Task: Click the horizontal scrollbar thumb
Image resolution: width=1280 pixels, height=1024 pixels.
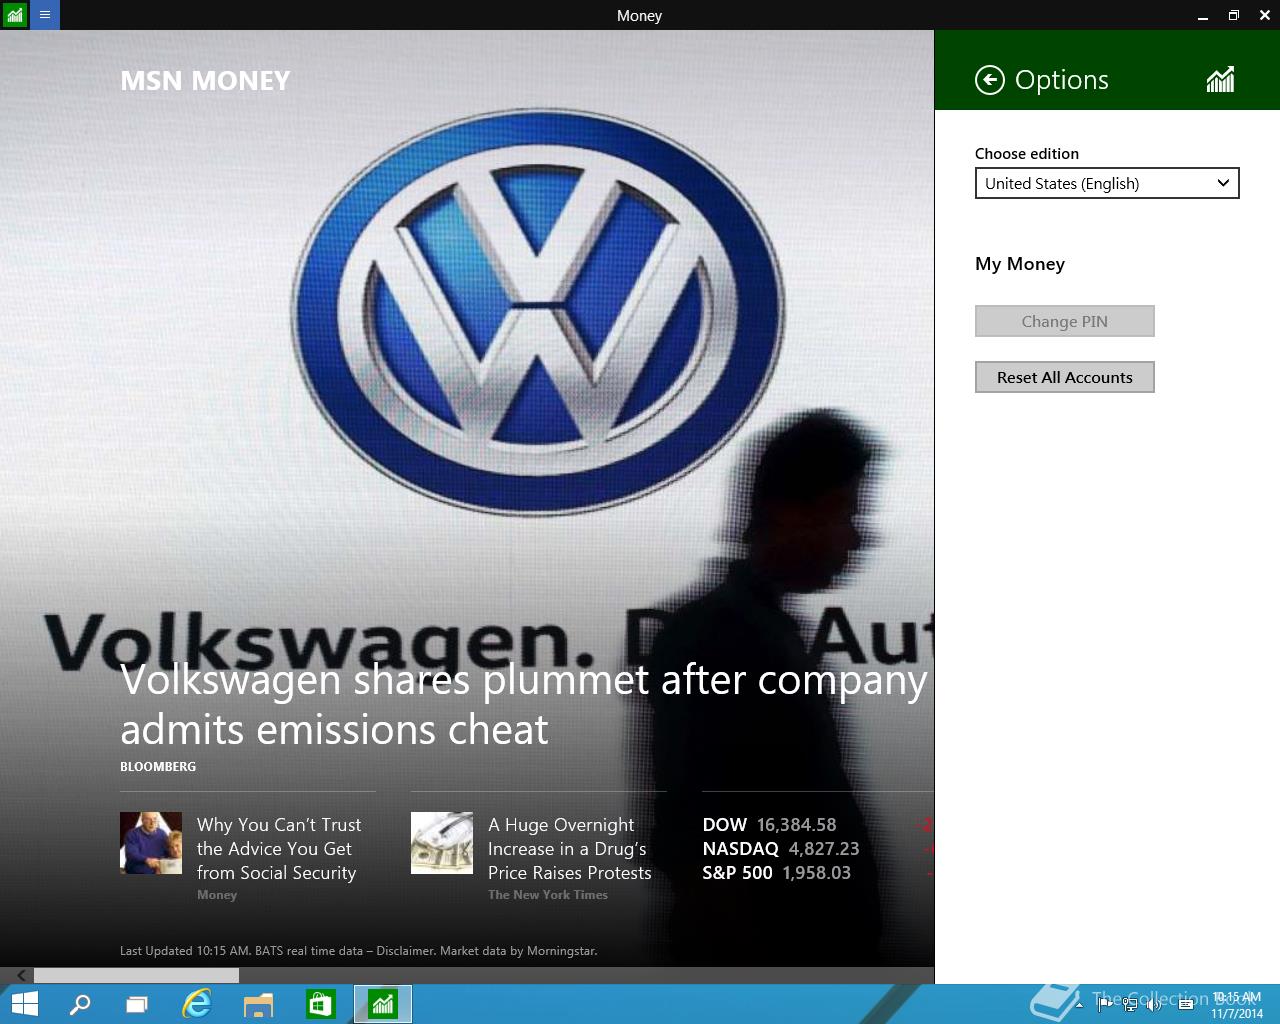Action: tap(136, 975)
